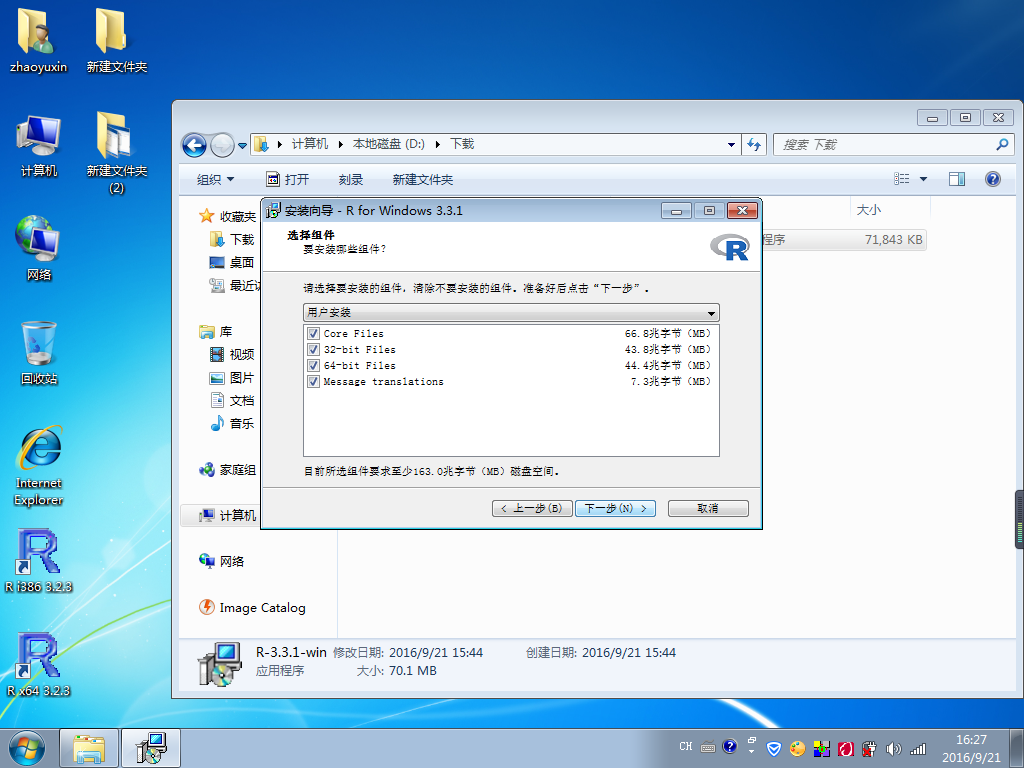1024x768 pixels.
Task: Click the 71,843 KB file size cell
Action: click(893, 240)
